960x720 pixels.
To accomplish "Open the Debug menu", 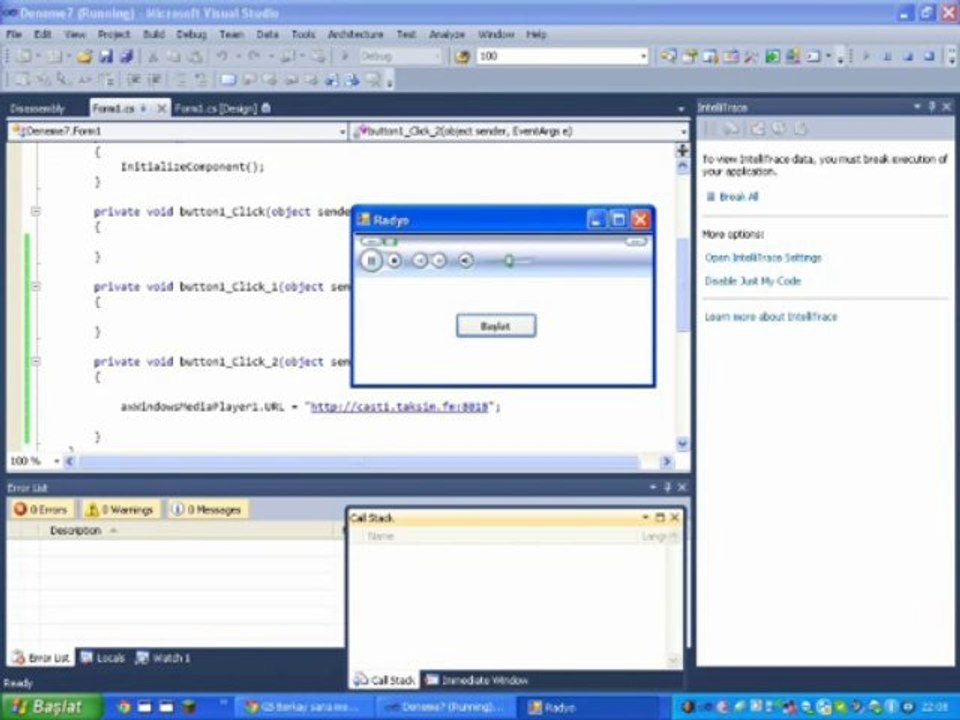I will tap(191, 34).
